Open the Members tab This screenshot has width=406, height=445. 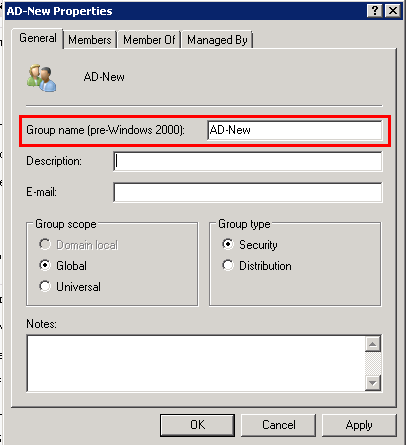click(90, 40)
